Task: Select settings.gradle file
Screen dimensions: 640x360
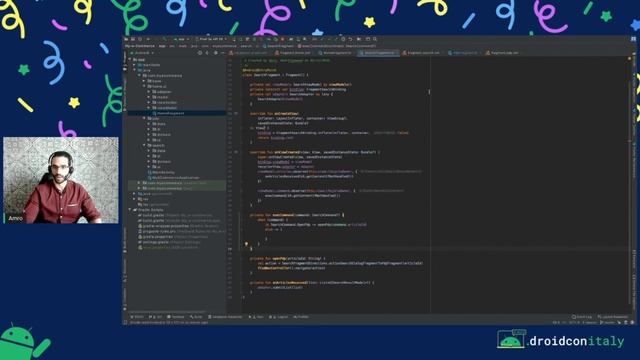Action: pyautogui.click(x=169, y=242)
